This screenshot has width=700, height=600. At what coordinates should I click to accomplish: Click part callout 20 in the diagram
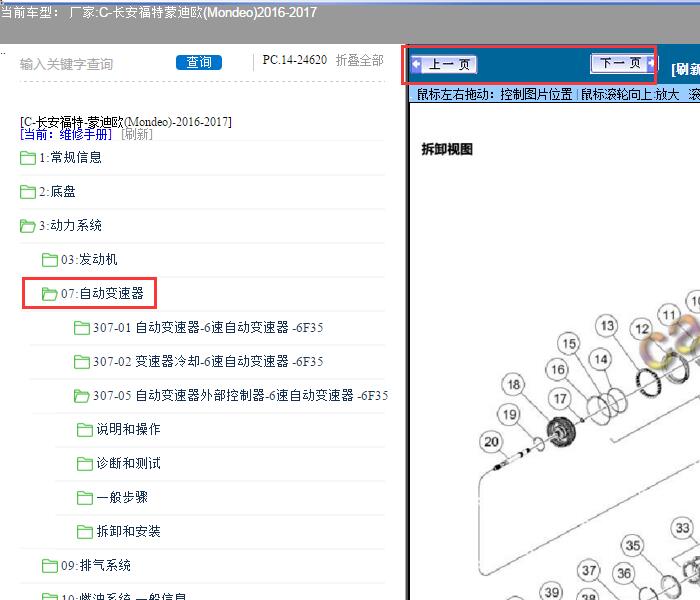tap(491, 442)
